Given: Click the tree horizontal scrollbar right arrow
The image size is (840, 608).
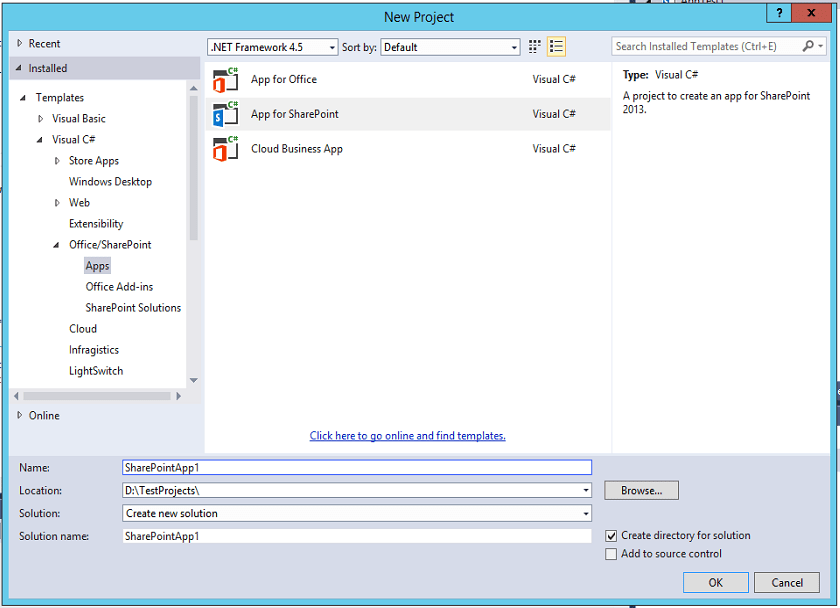Looking at the screenshot, I should click(178, 396).
